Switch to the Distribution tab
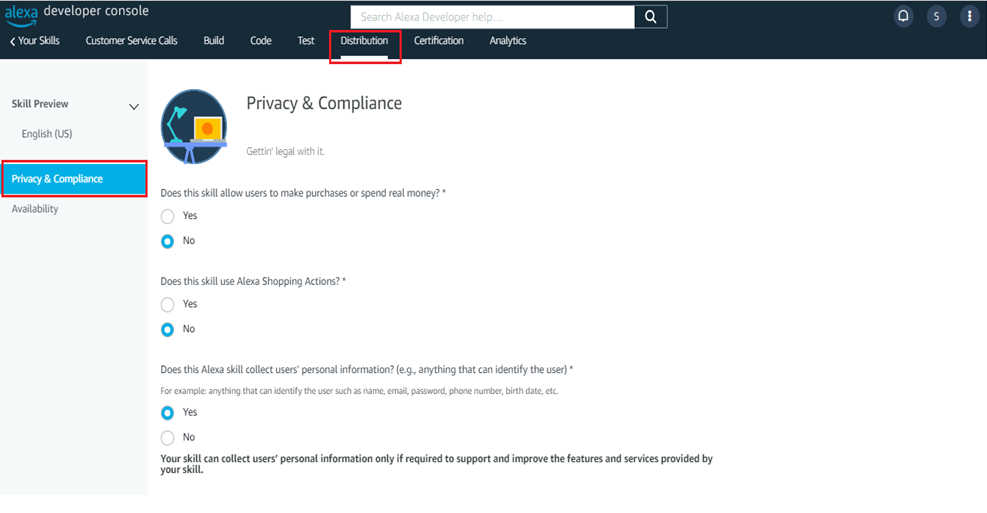Screen dimensions: 987x513 pos(364,41)
